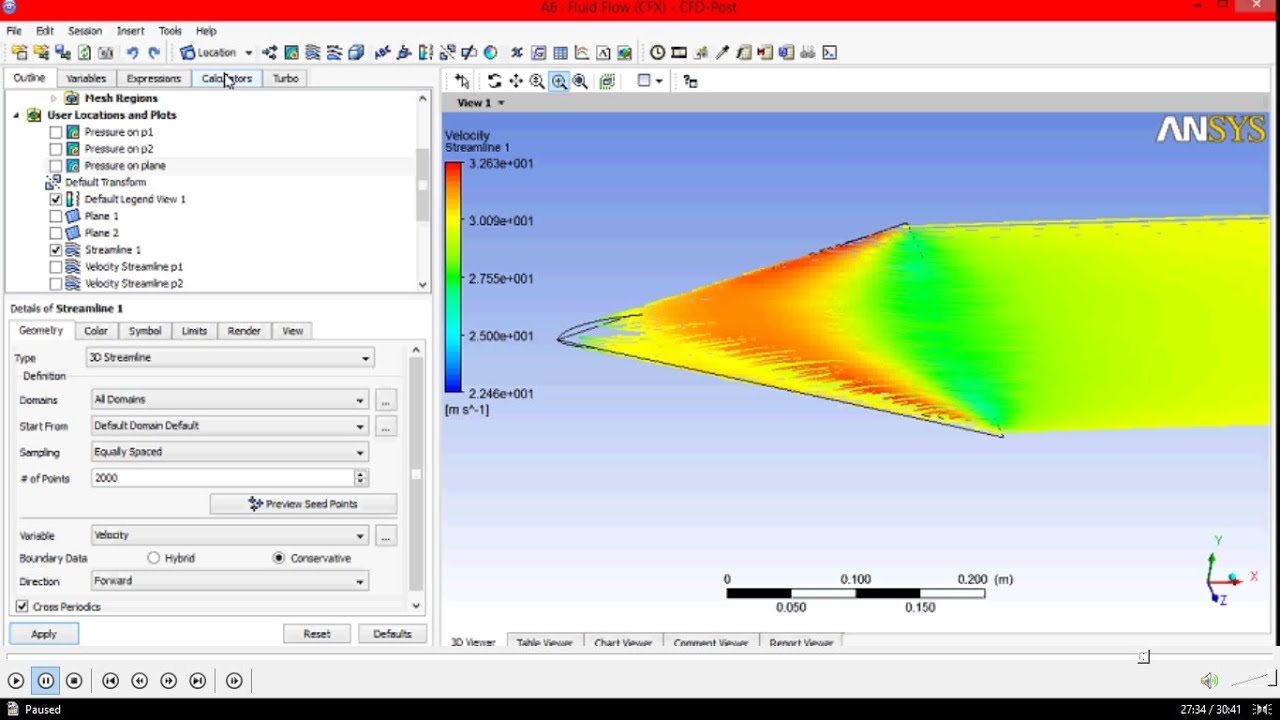Collapse User Locations and Plots node

(16, 115)
